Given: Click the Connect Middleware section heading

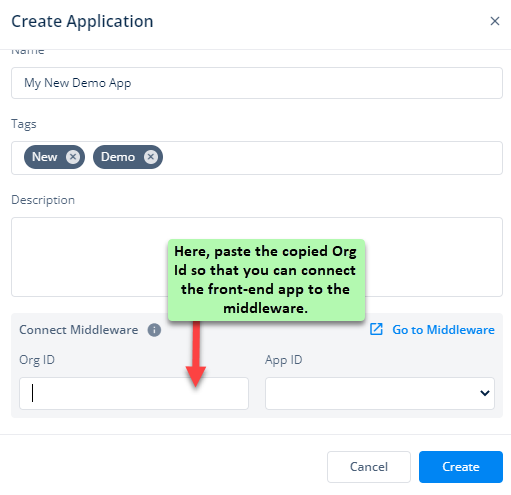Looking at the screenshot, I should [x=79, y=330].
